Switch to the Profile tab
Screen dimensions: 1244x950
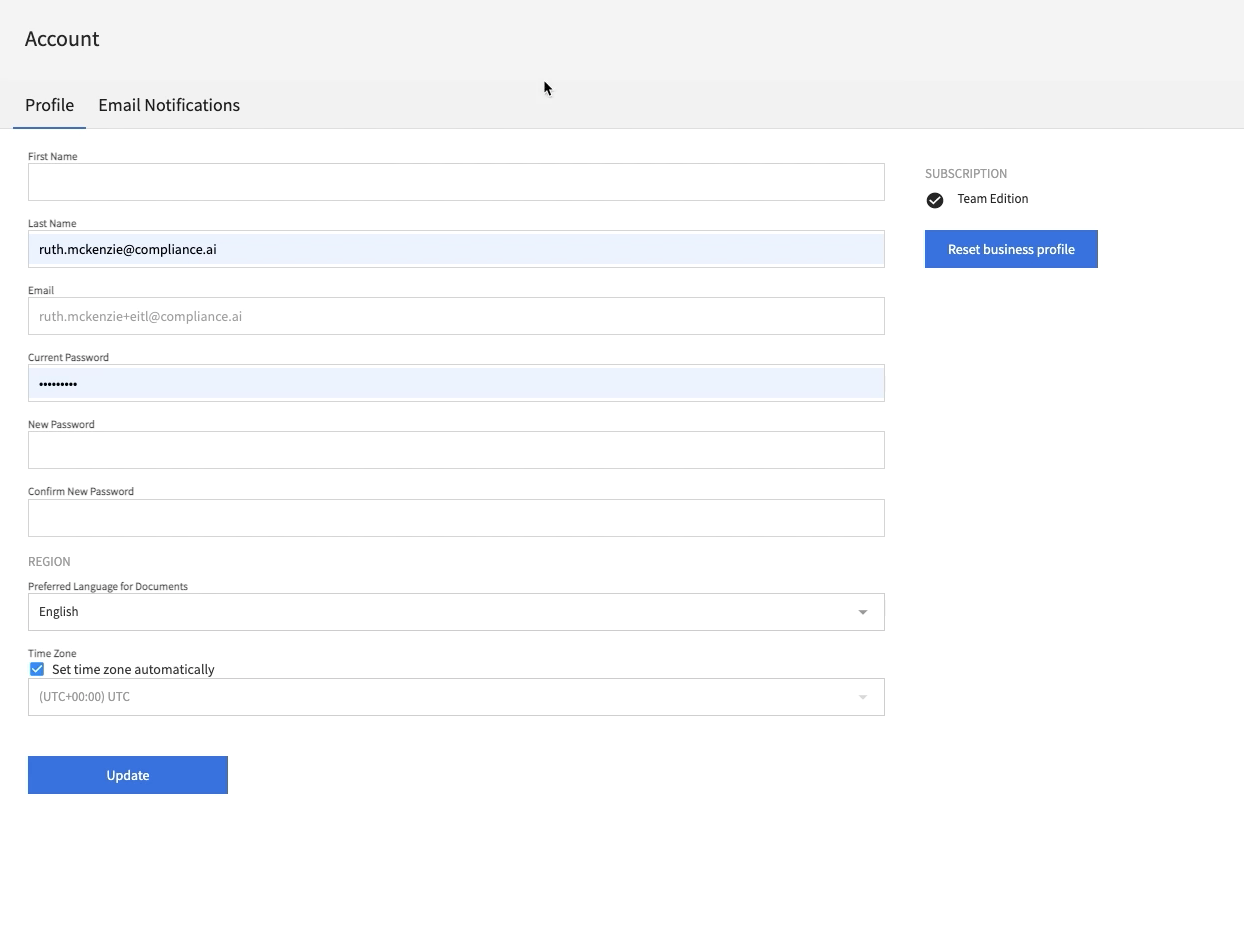(x=49, y=105)
